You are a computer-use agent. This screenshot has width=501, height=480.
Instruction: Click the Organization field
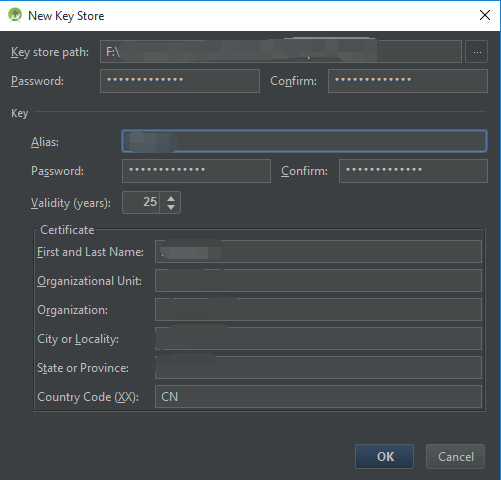(x=318, y=310)
